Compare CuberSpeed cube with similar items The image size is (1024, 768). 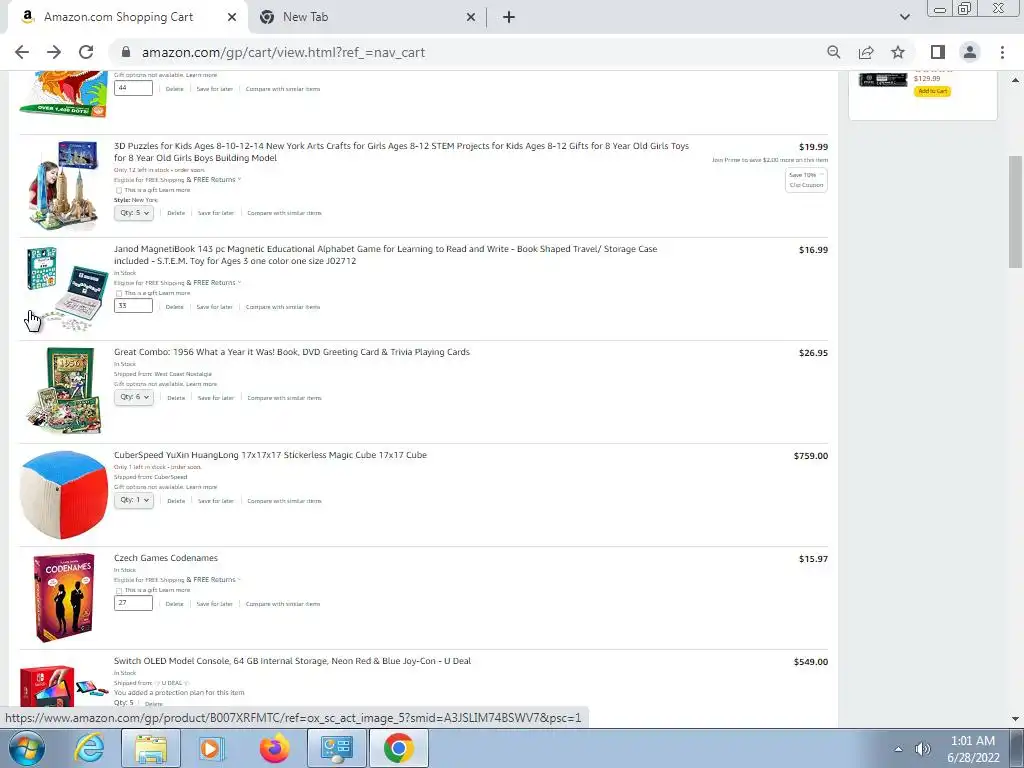pyautogui.click(x=284, y=501)
